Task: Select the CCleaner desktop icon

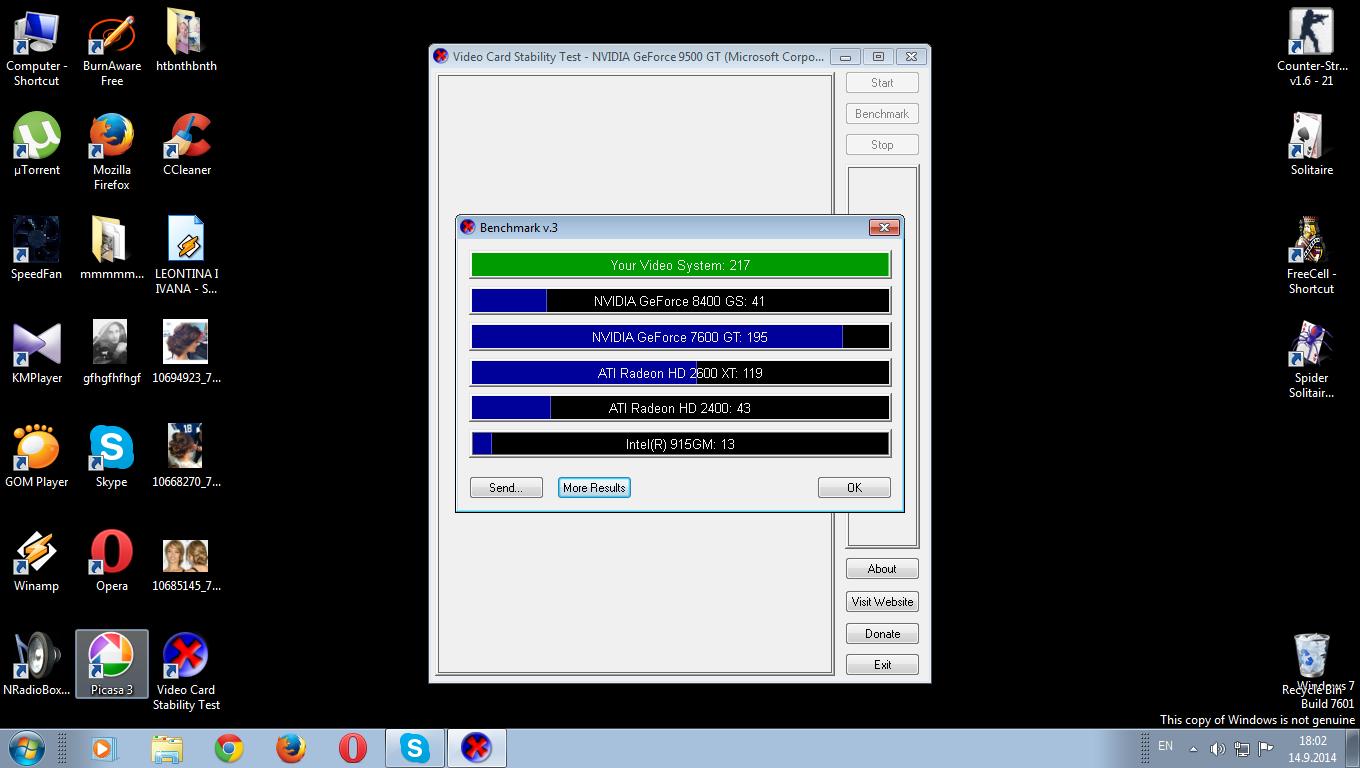Action: (x=187, y=144)
